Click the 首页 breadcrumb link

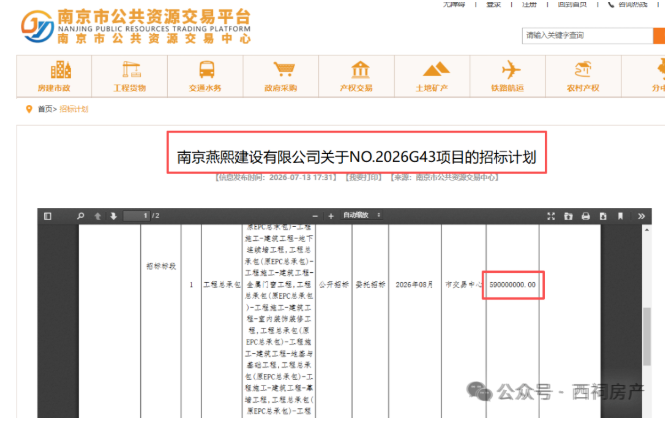45,109
